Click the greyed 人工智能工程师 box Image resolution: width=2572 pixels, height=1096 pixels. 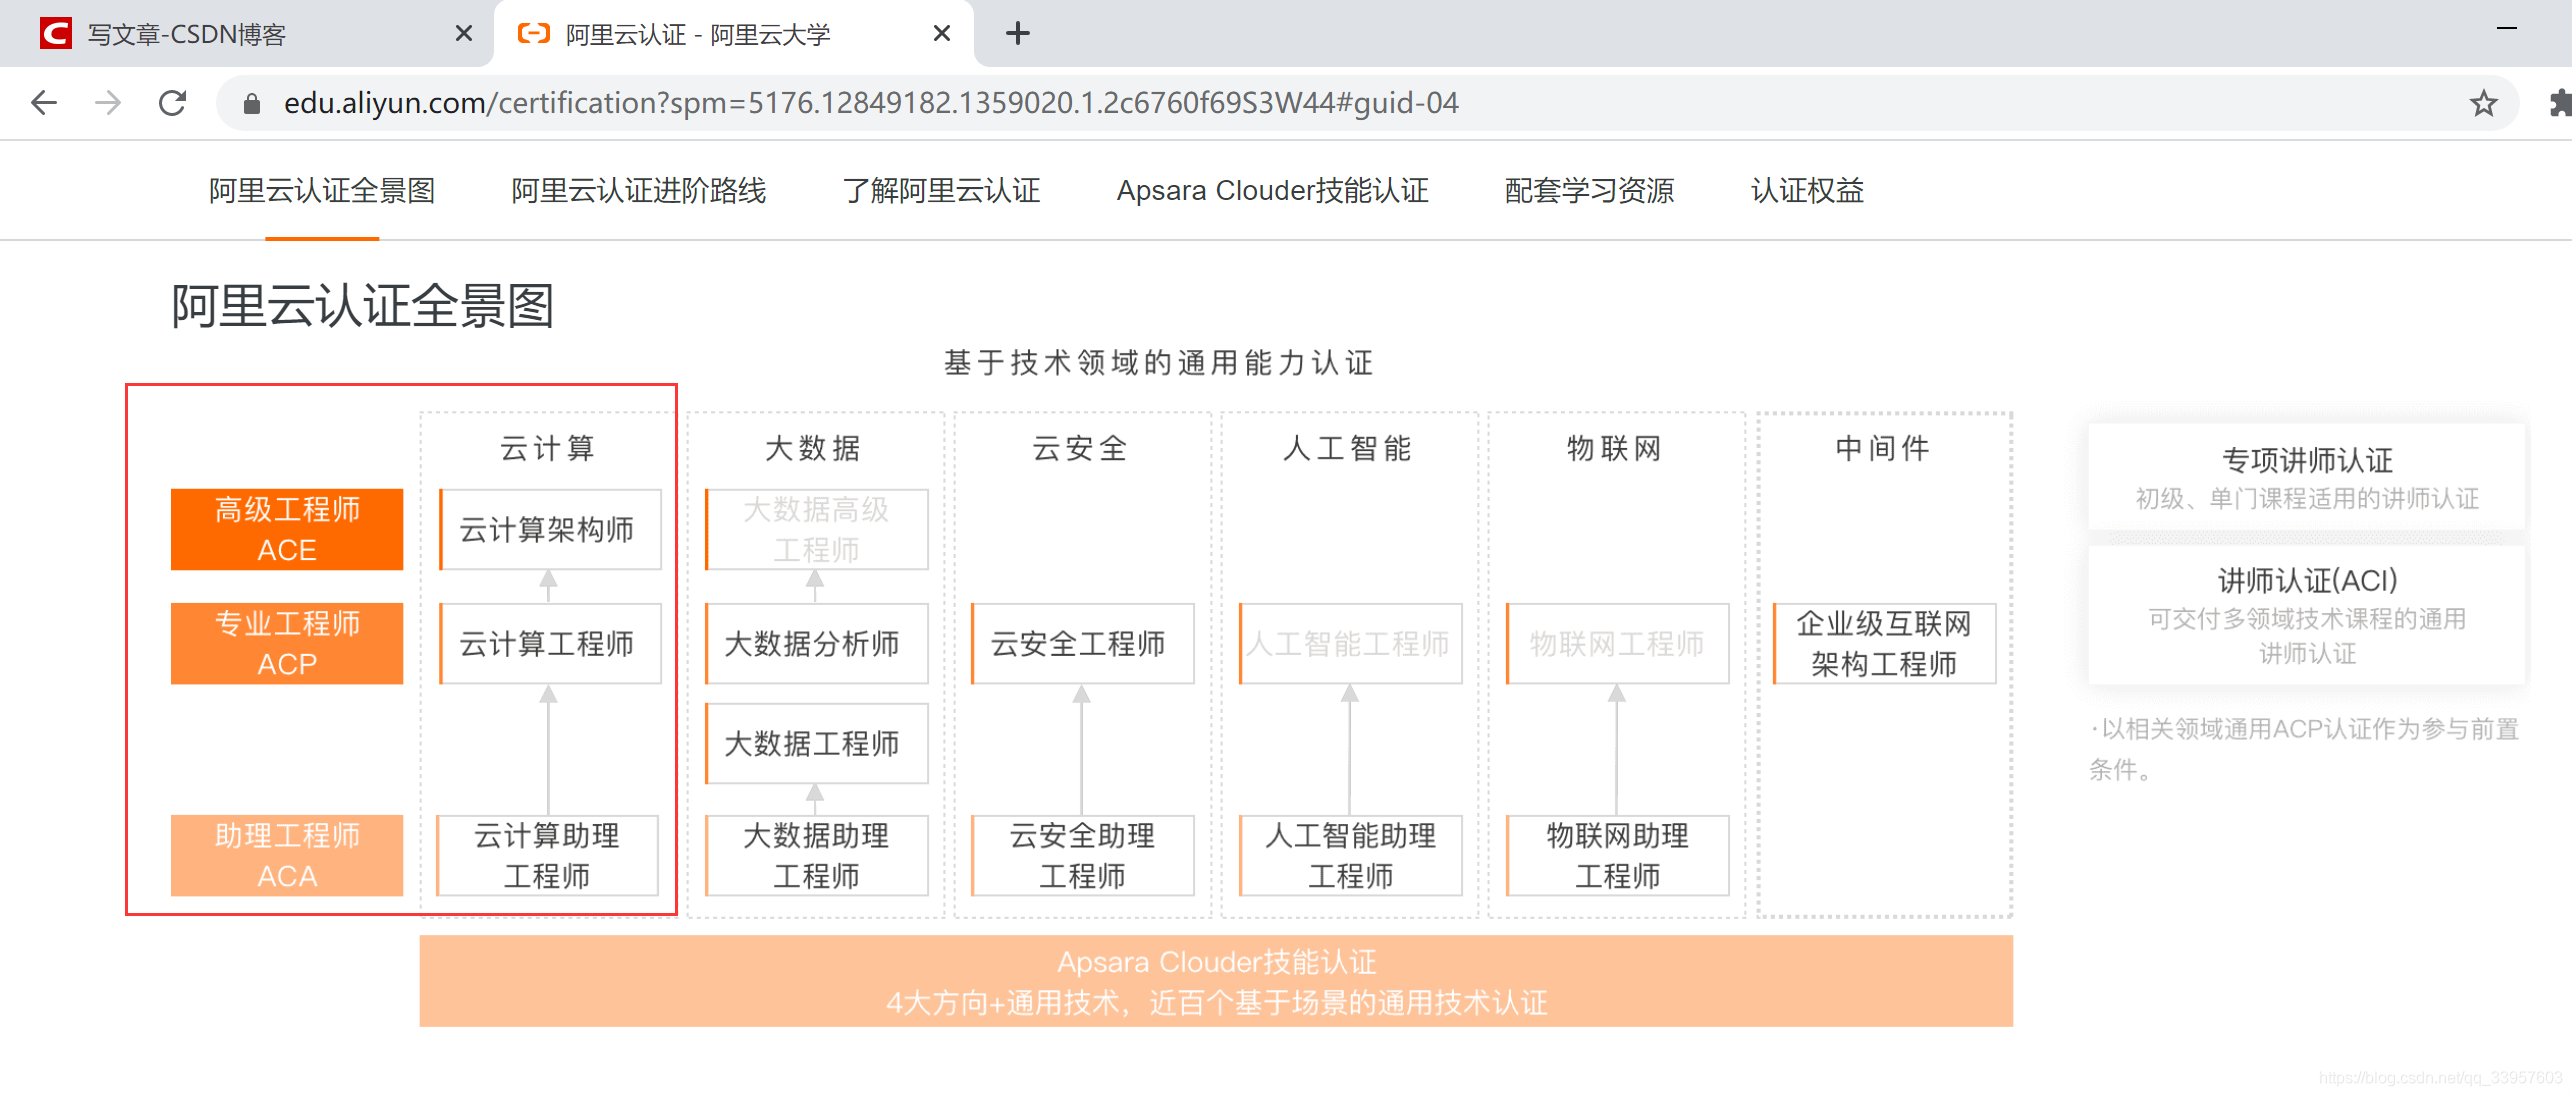tap(1350, 643)
